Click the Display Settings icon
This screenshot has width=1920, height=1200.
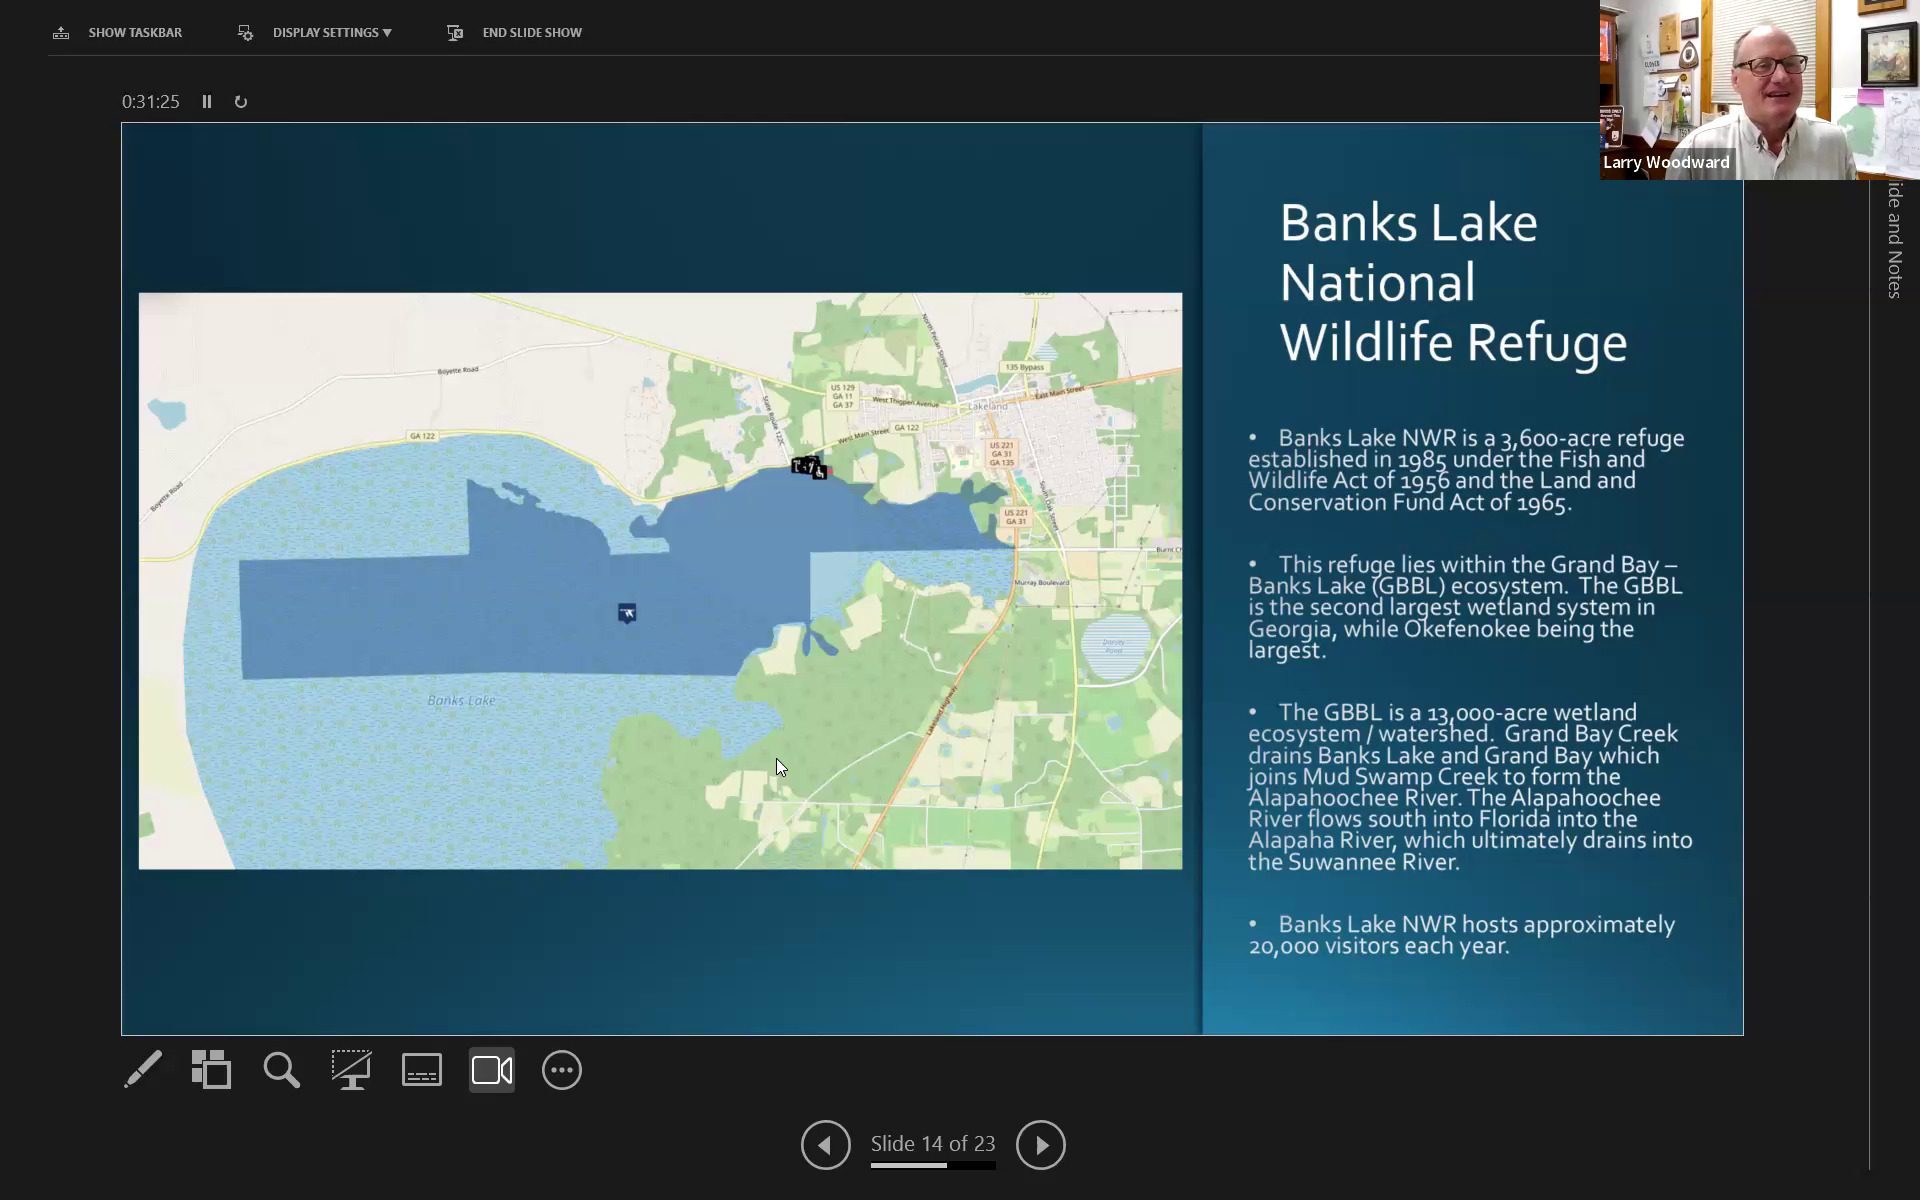click(245, 32)
